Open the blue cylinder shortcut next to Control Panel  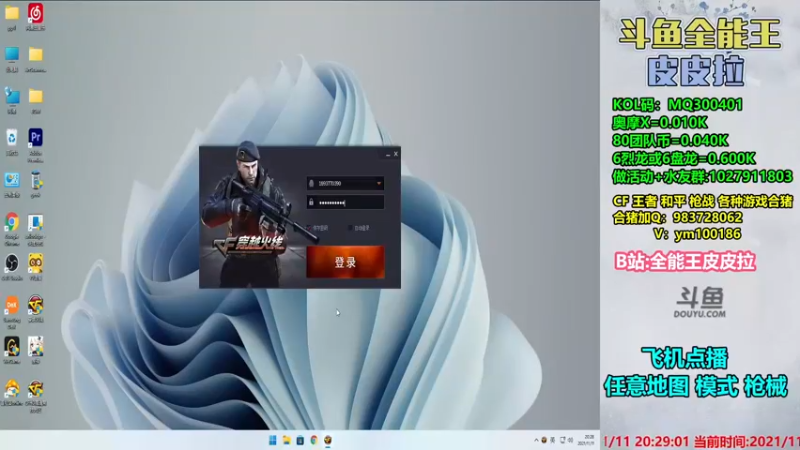pos(35,180)
